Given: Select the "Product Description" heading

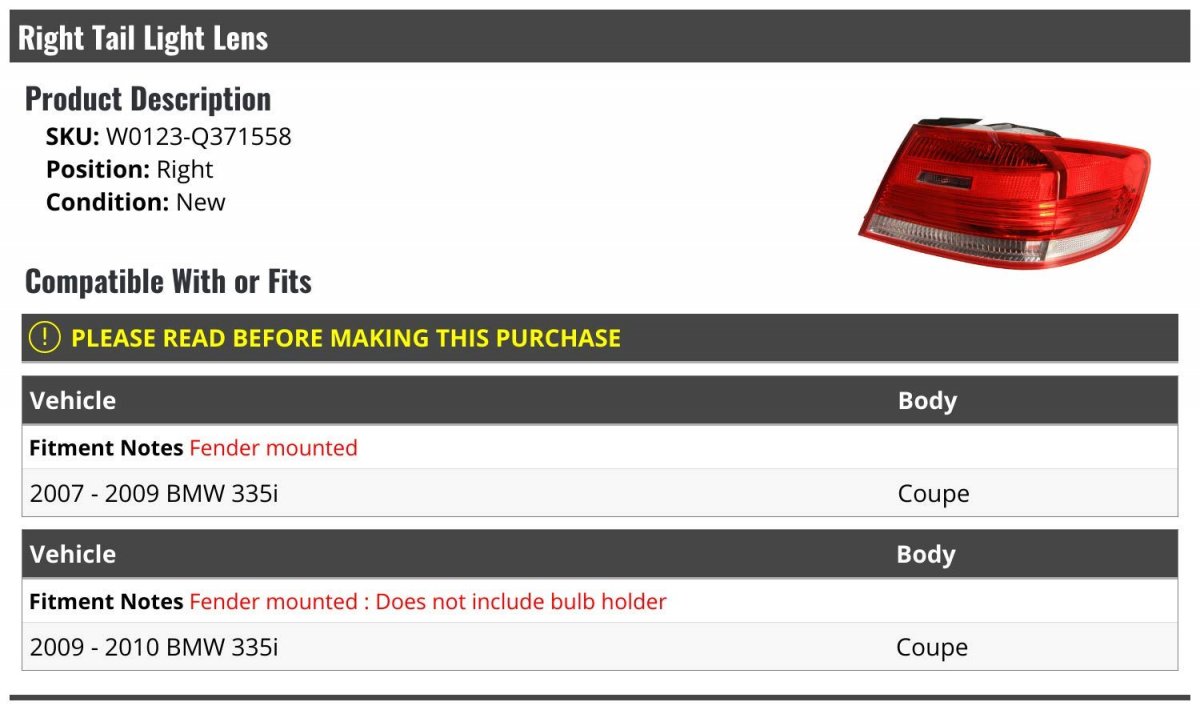Looking at the screenshot, I should (x=148, y=99).
